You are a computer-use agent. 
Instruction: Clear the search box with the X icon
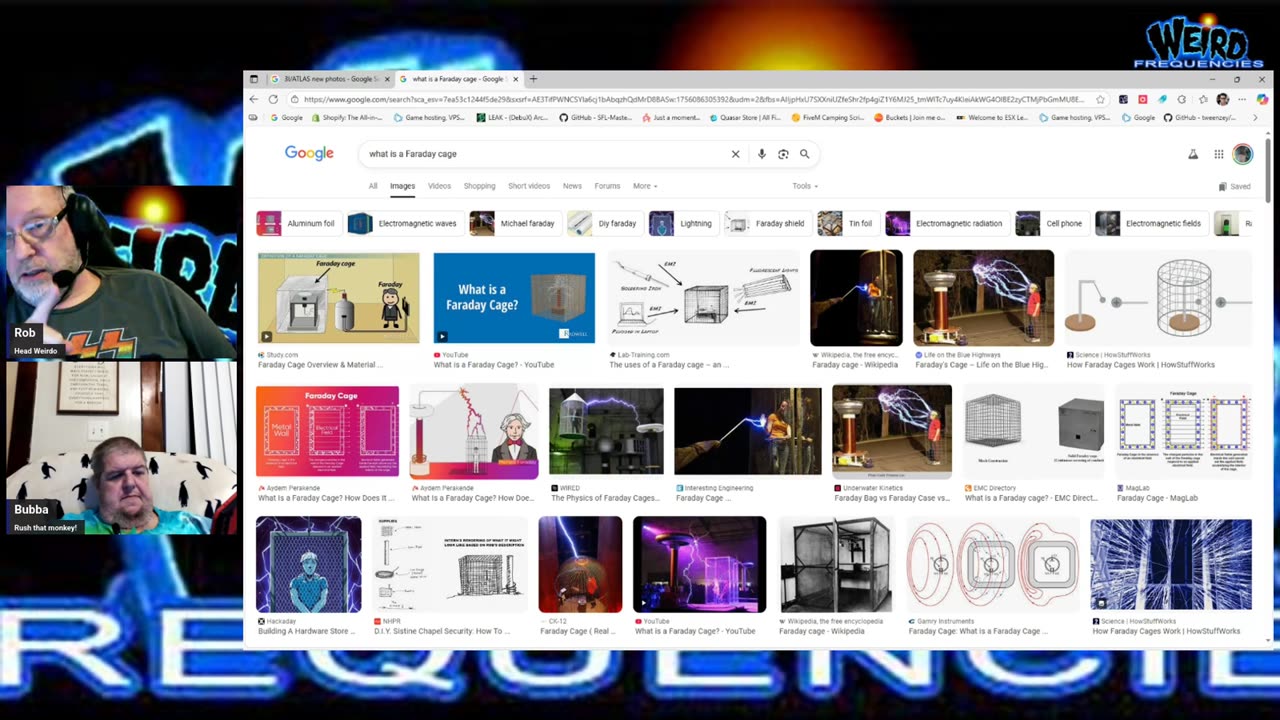[735, 154]
